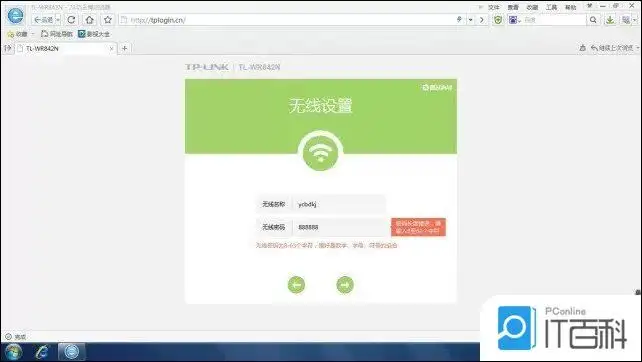Click the magnifier search icon
This screenshot has height=362, width=642.
pyautogui.click(x=593, y=20)
